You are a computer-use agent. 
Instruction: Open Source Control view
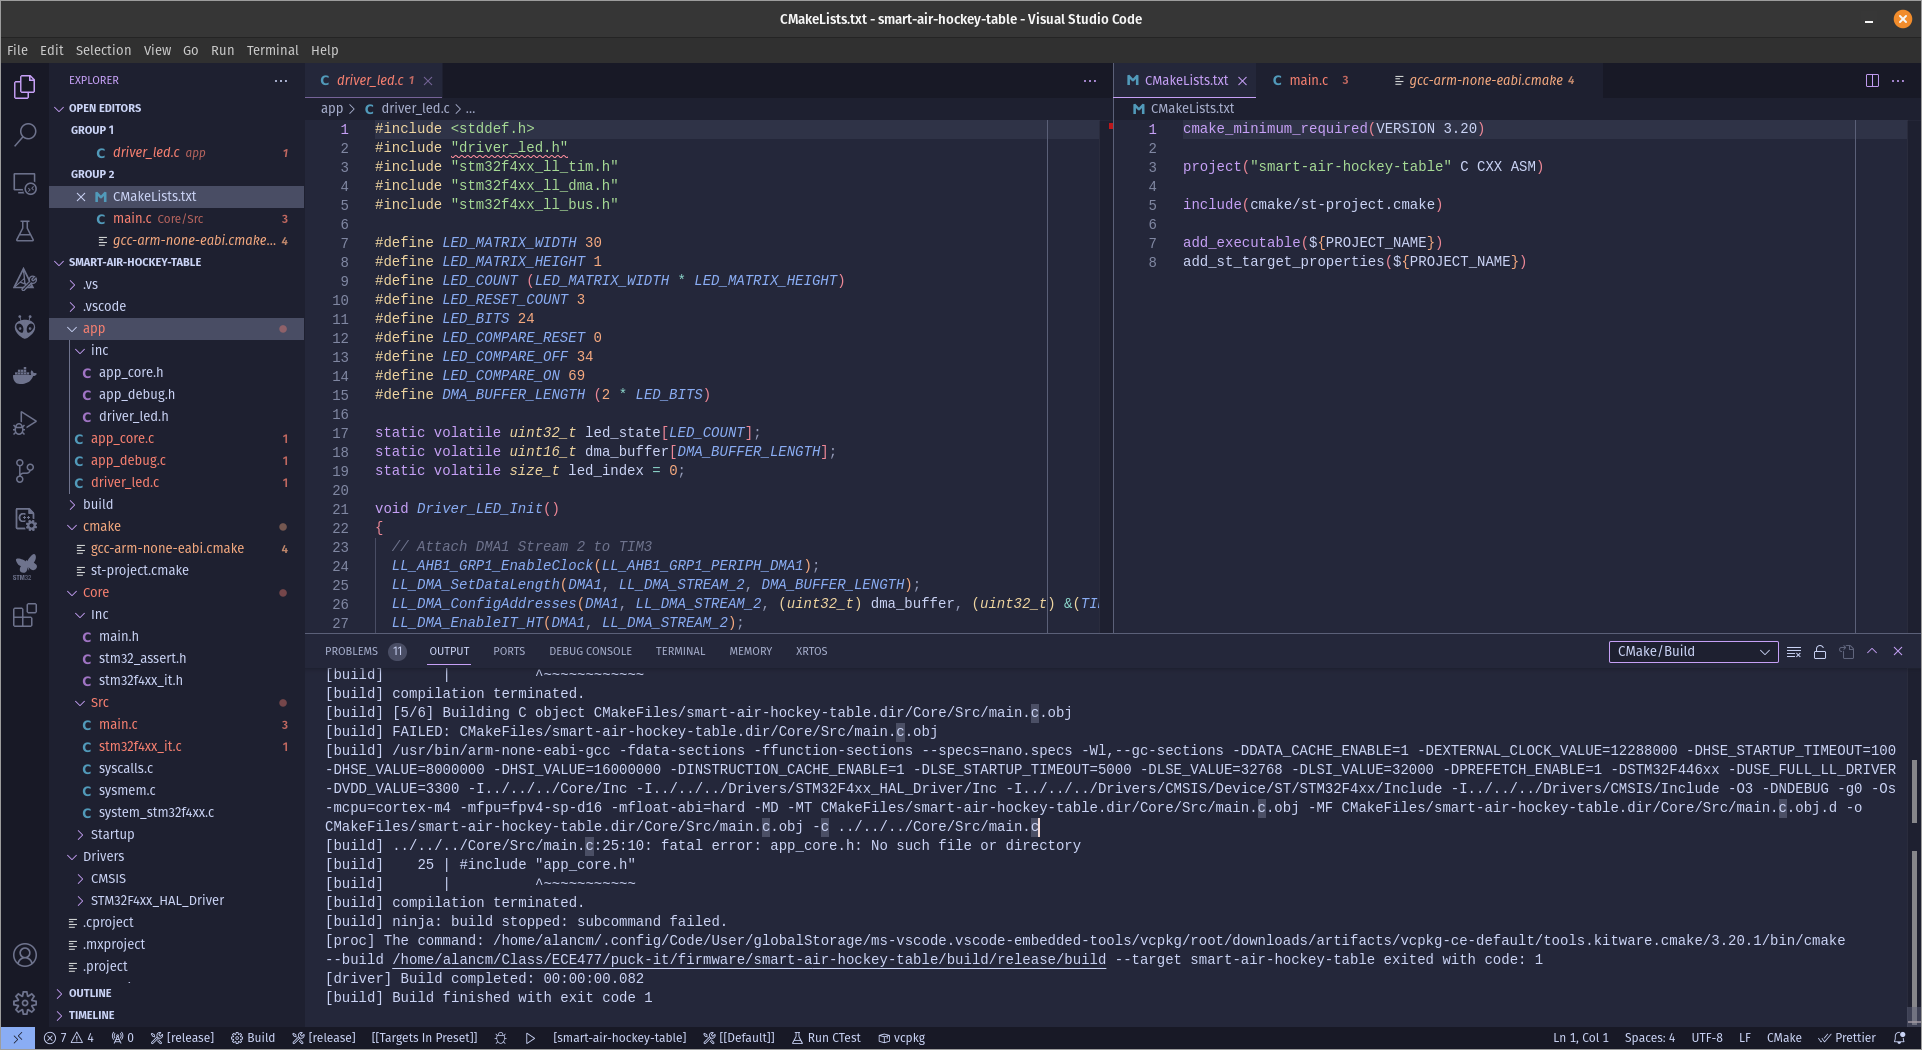pos(25,471)
